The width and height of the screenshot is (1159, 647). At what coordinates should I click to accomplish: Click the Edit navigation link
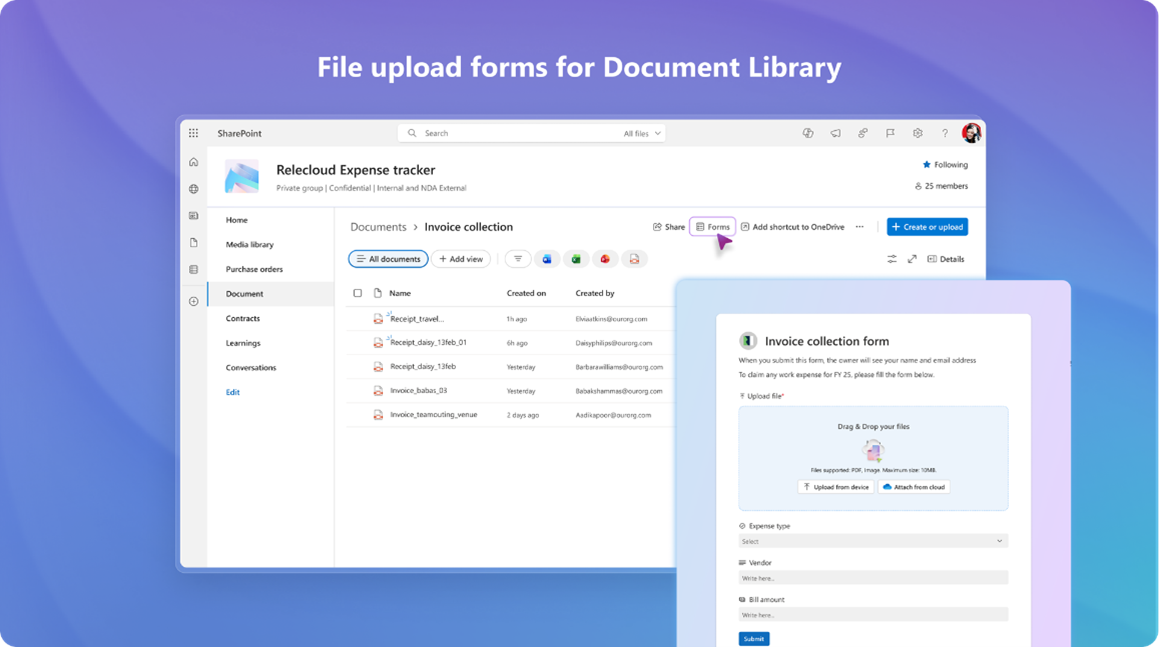point(233,392)
